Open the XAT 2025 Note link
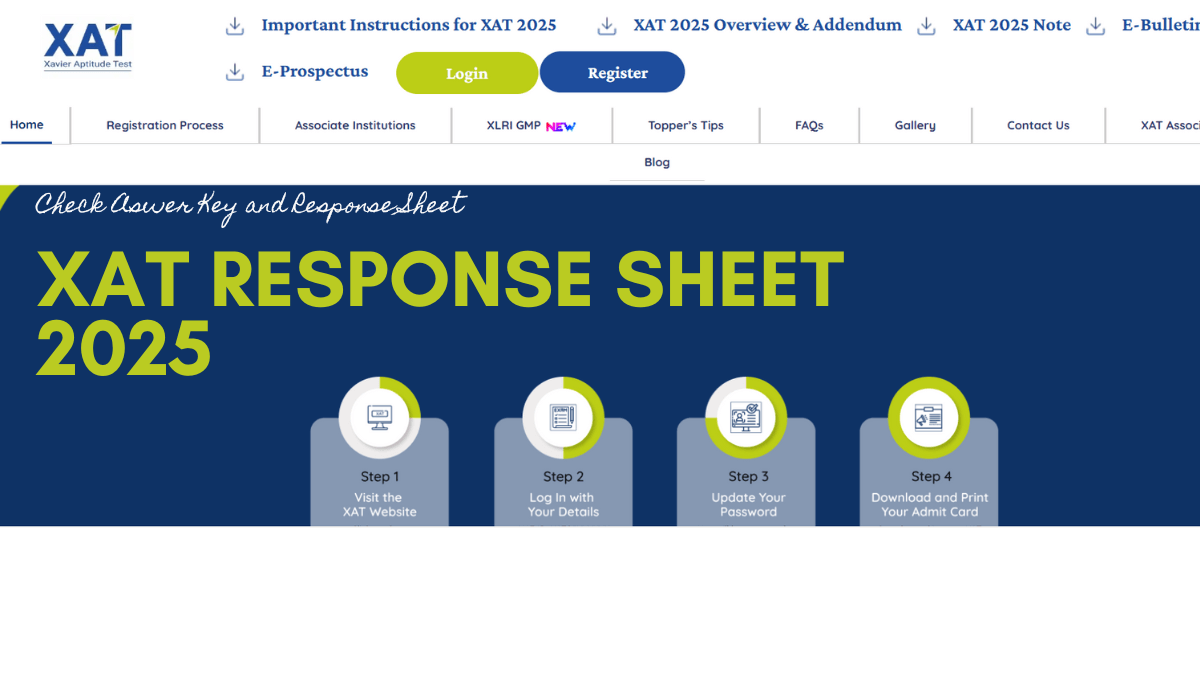1200x675 pixels. (1012, 25)
